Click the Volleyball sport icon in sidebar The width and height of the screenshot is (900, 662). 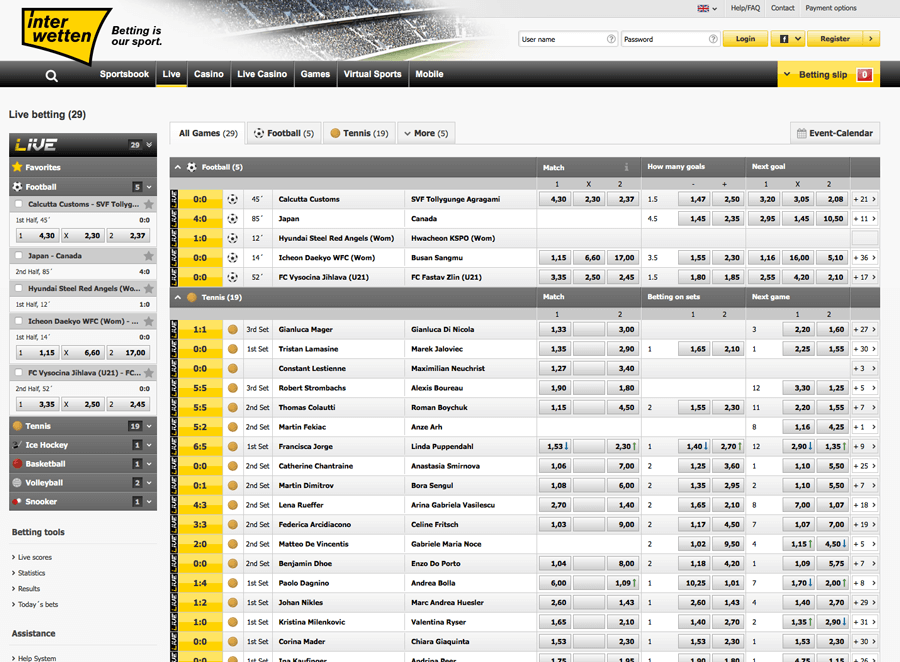[x=17, y=483]
